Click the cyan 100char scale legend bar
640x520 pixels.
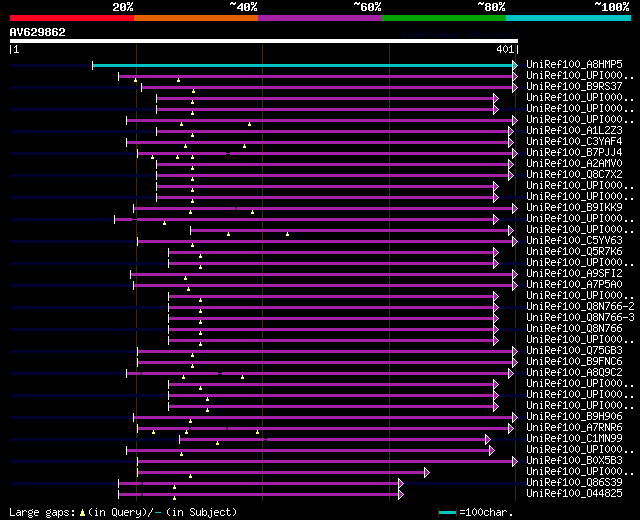coord(447,512)
